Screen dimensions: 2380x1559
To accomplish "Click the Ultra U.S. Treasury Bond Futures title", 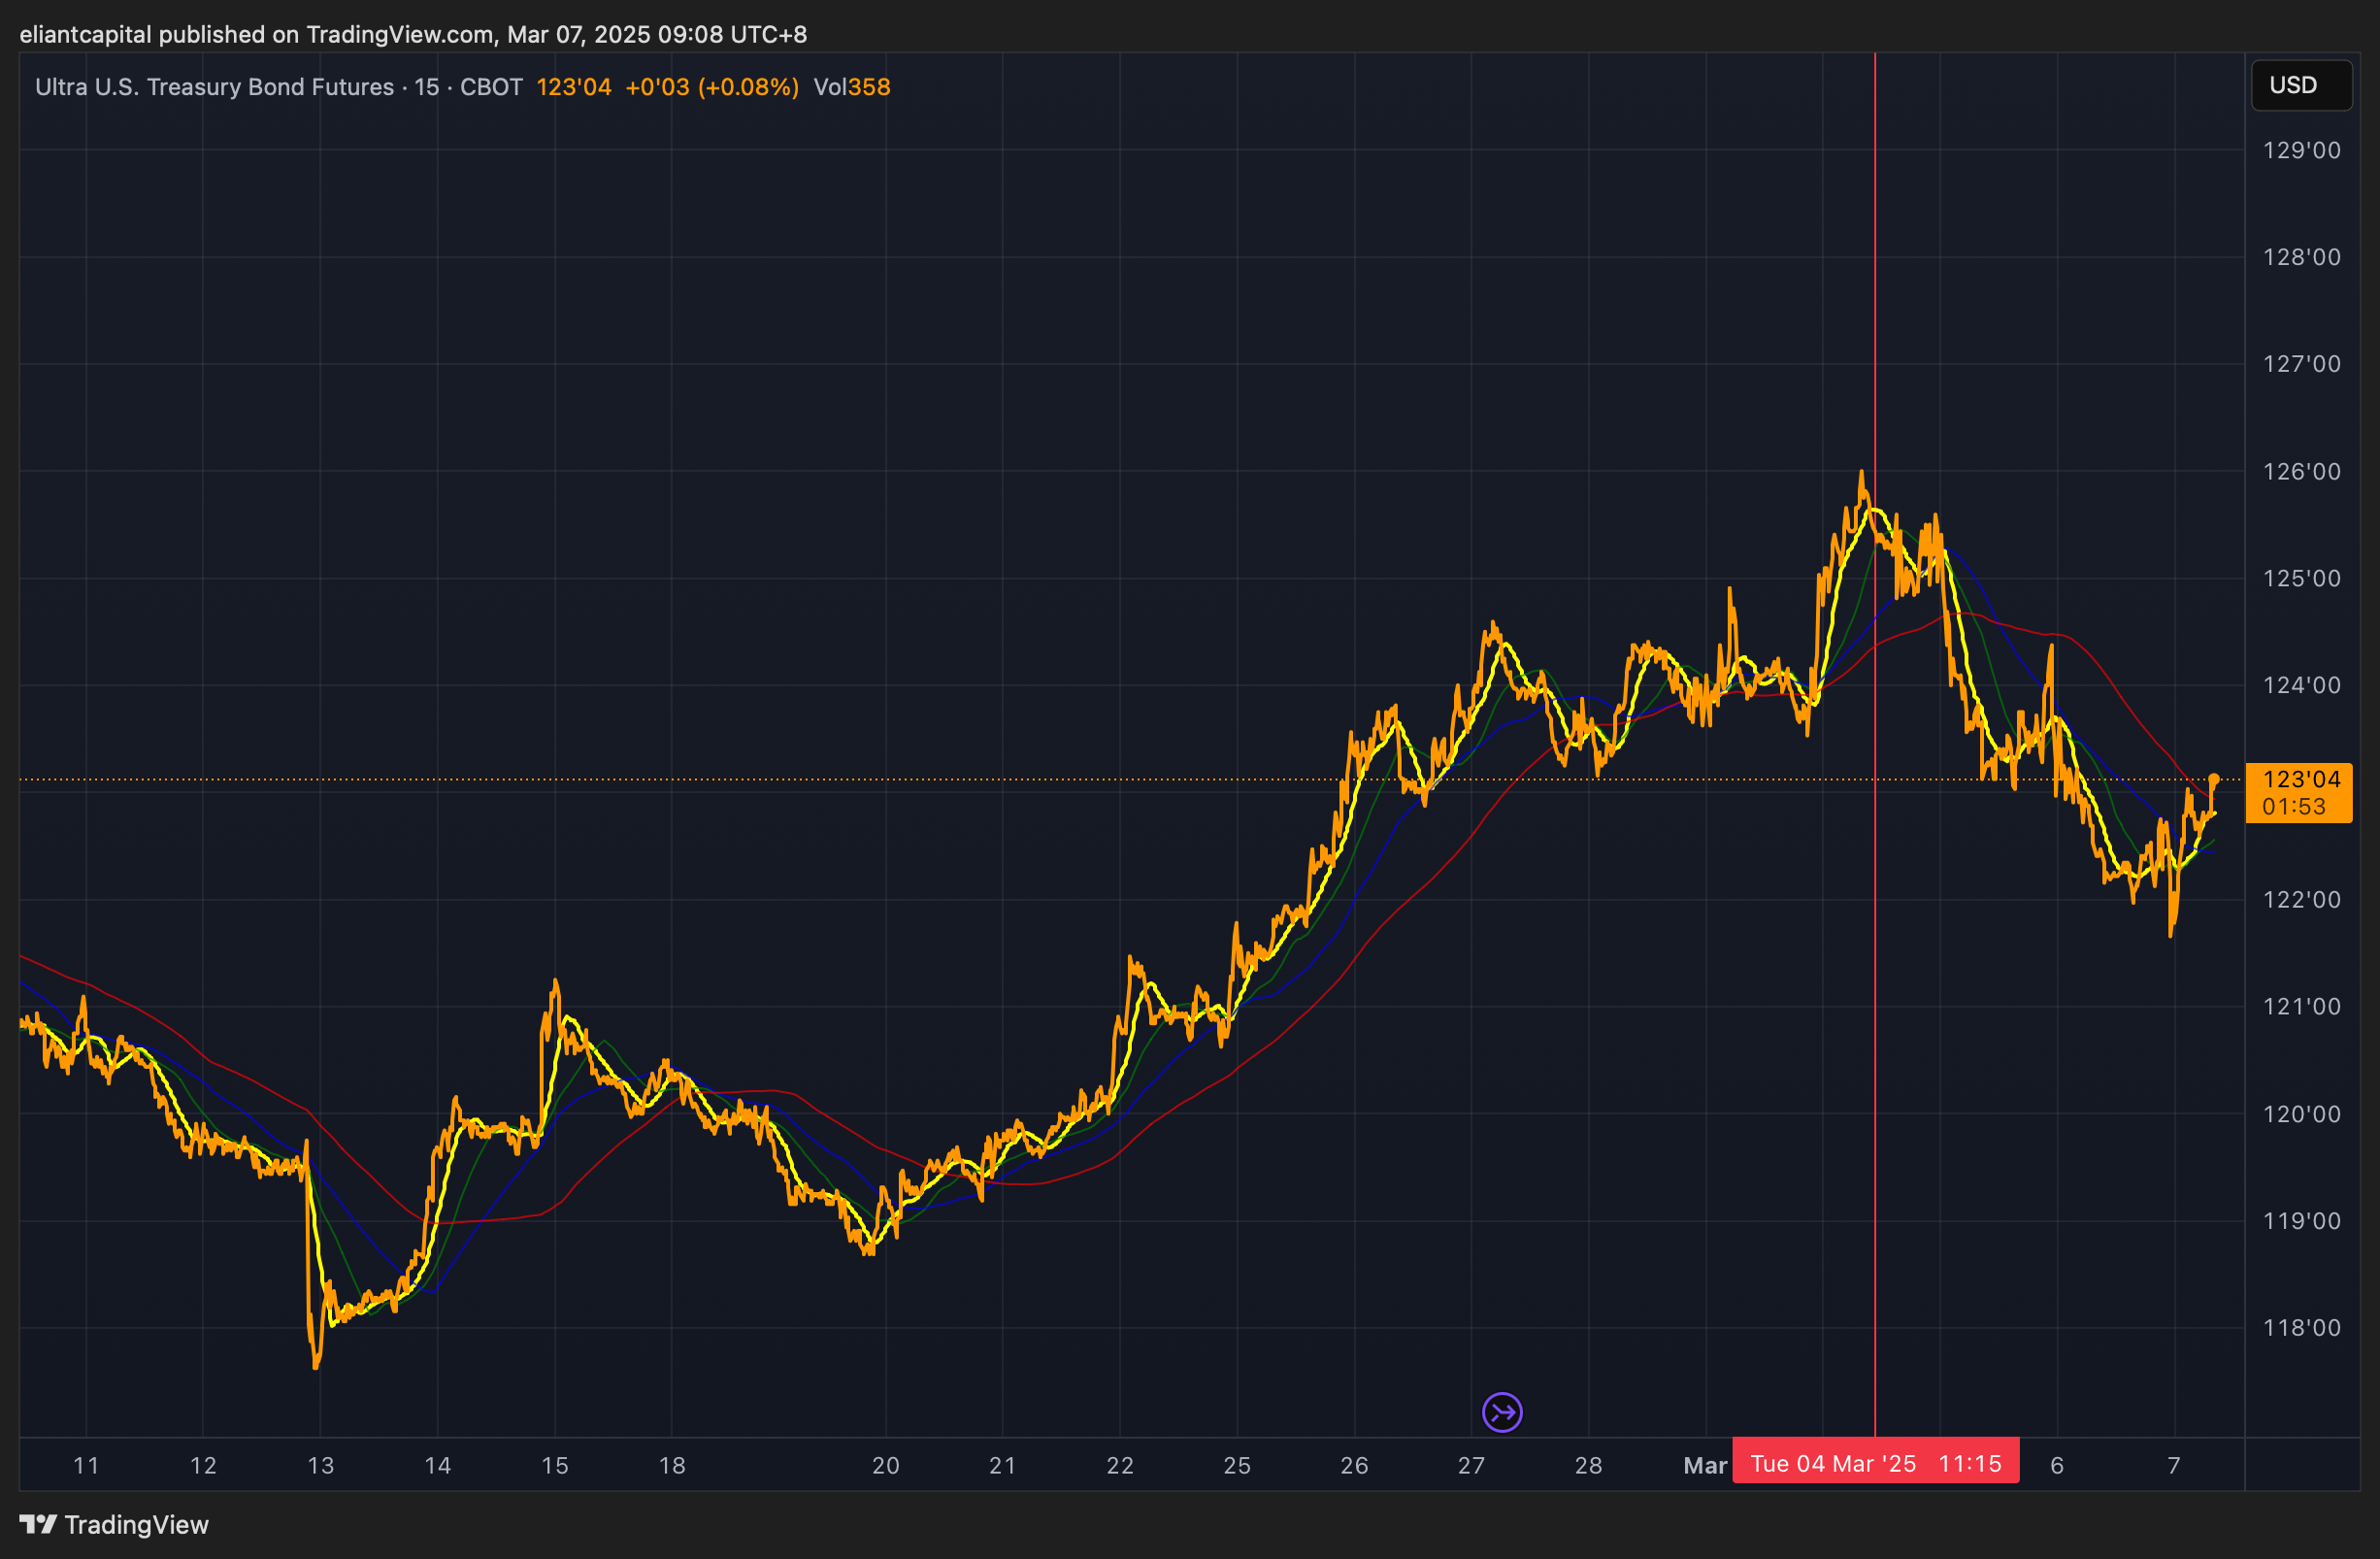I will point(214,87).
